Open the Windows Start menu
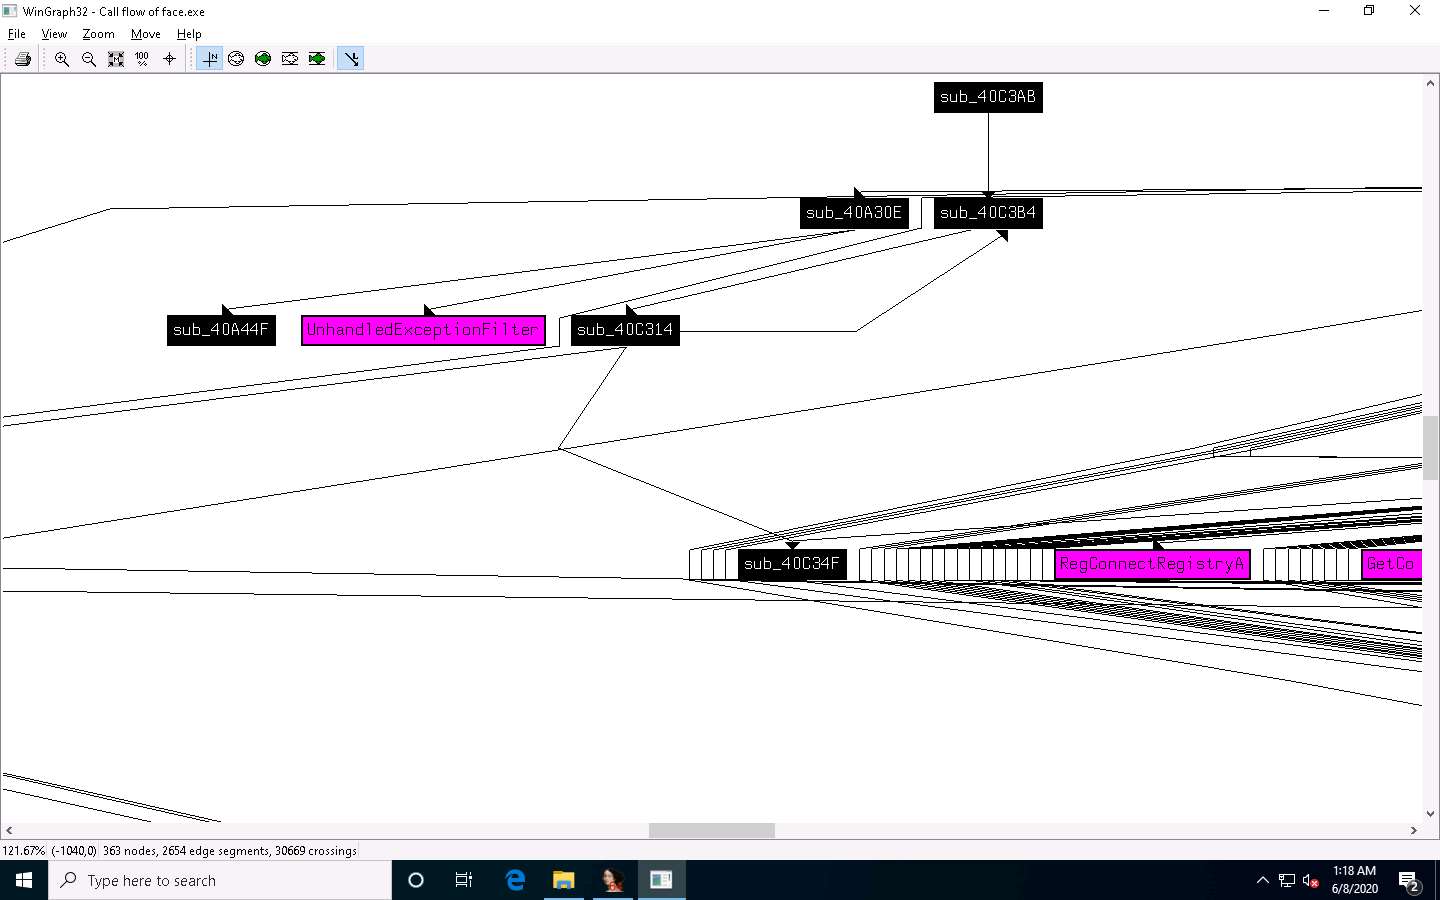 coord(24,880)
